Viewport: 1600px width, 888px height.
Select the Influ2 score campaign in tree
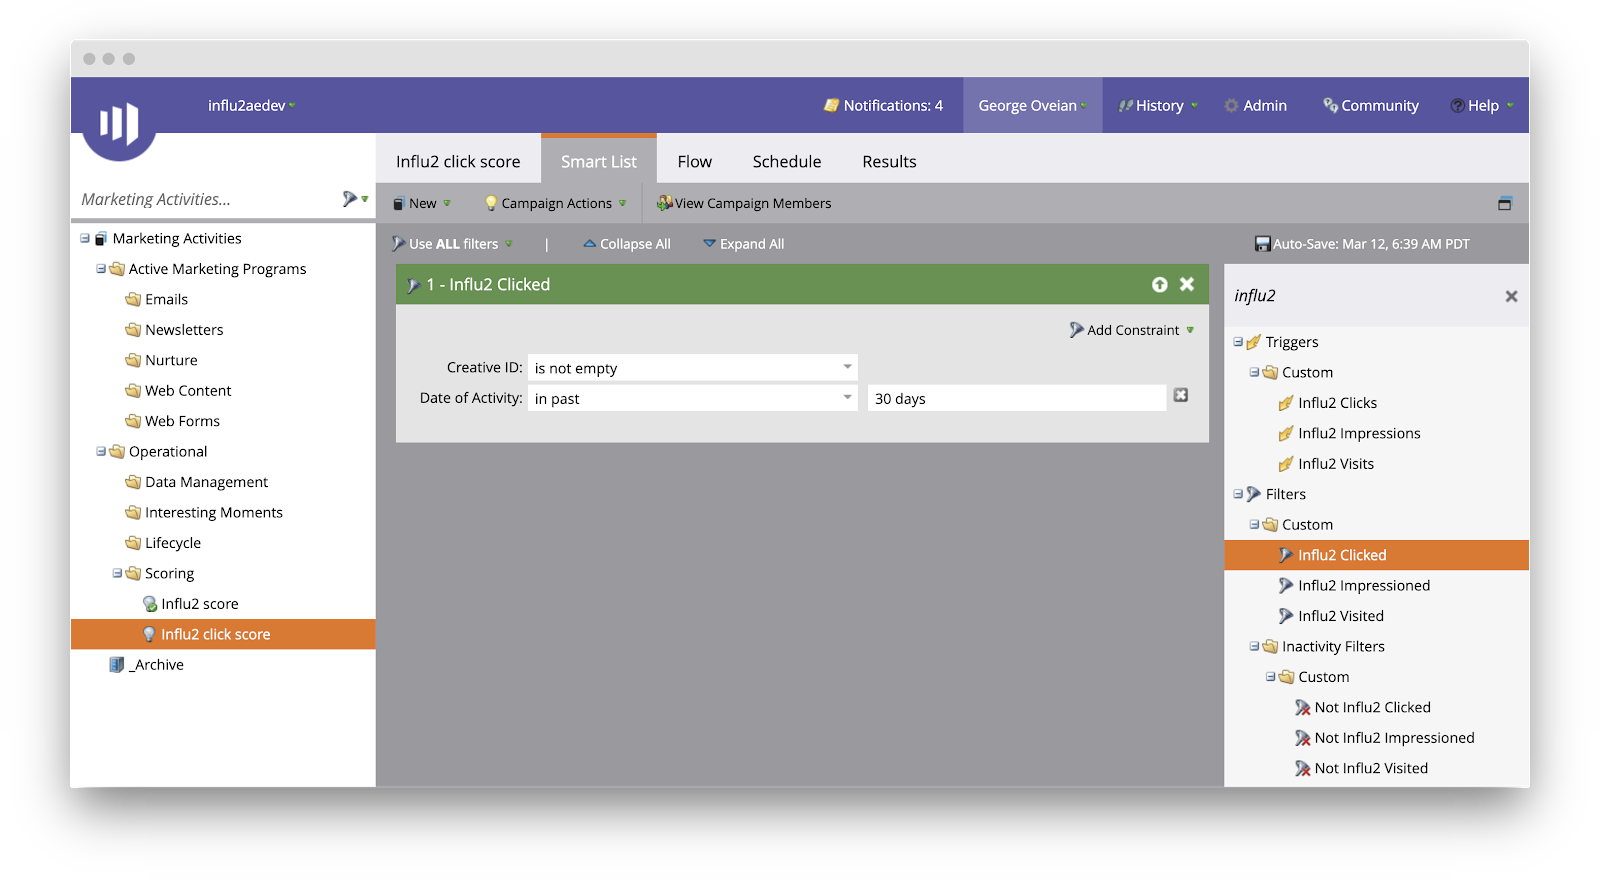[199, 604]
